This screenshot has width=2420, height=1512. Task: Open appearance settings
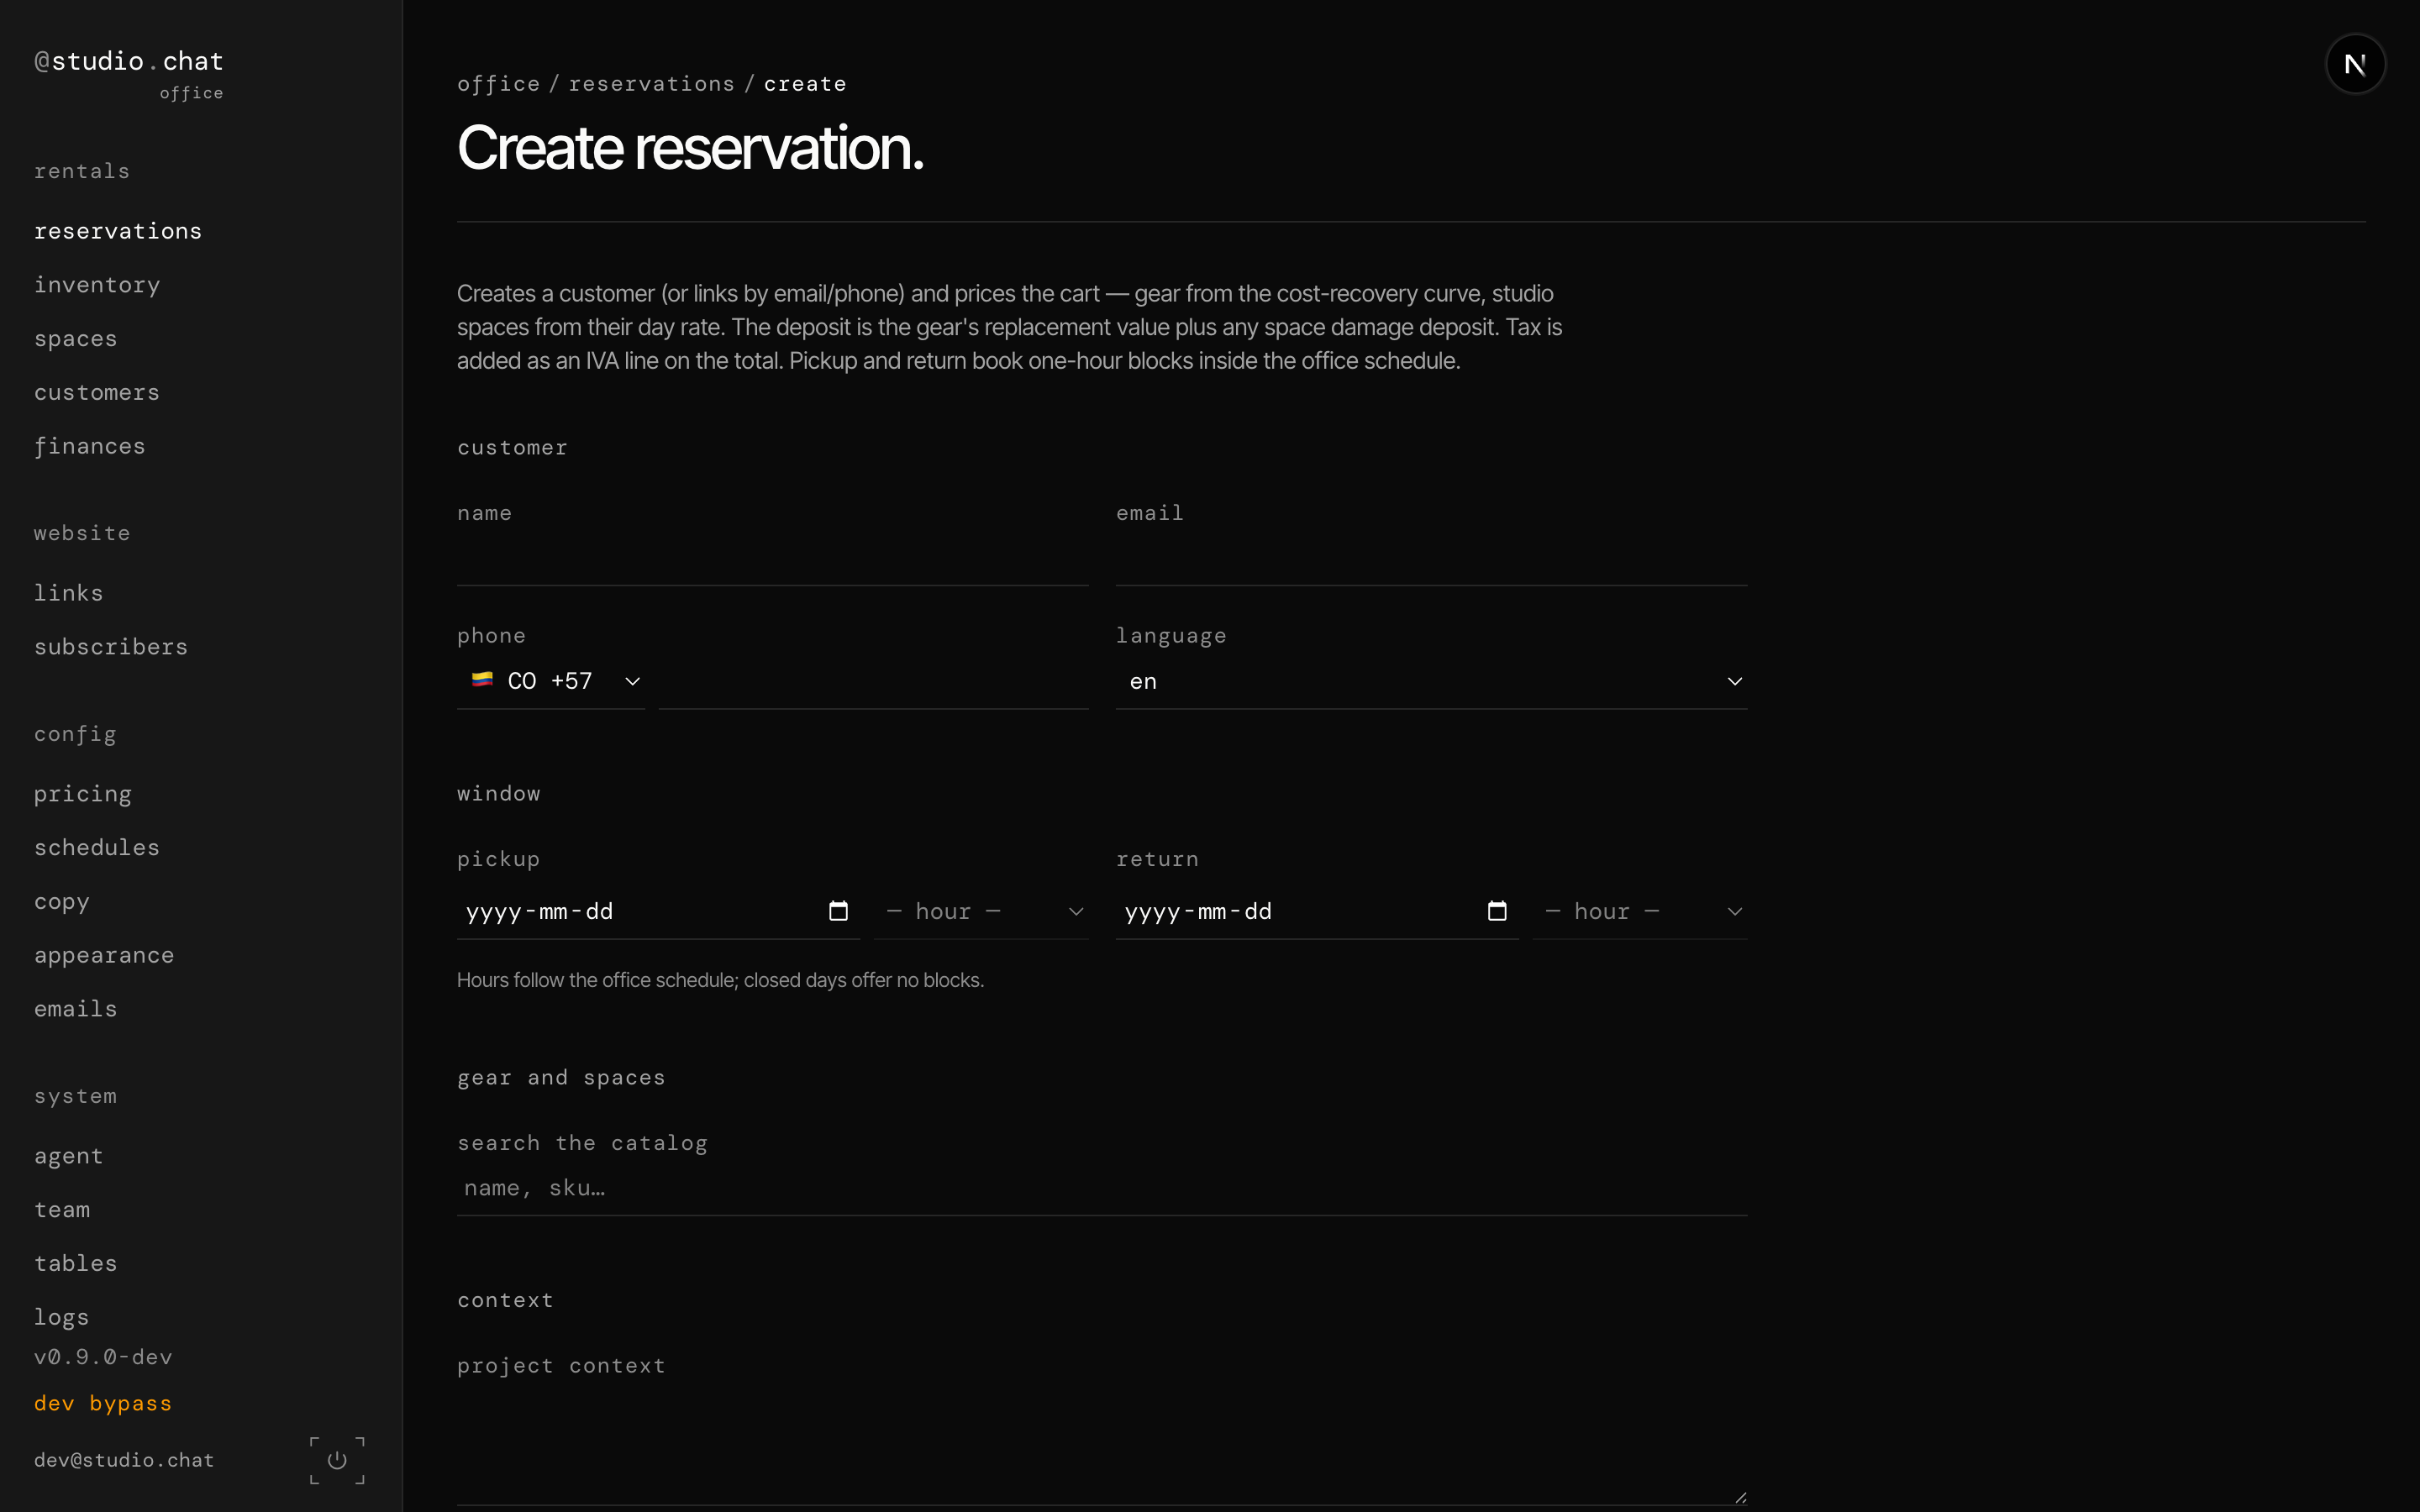click(104, 955)
